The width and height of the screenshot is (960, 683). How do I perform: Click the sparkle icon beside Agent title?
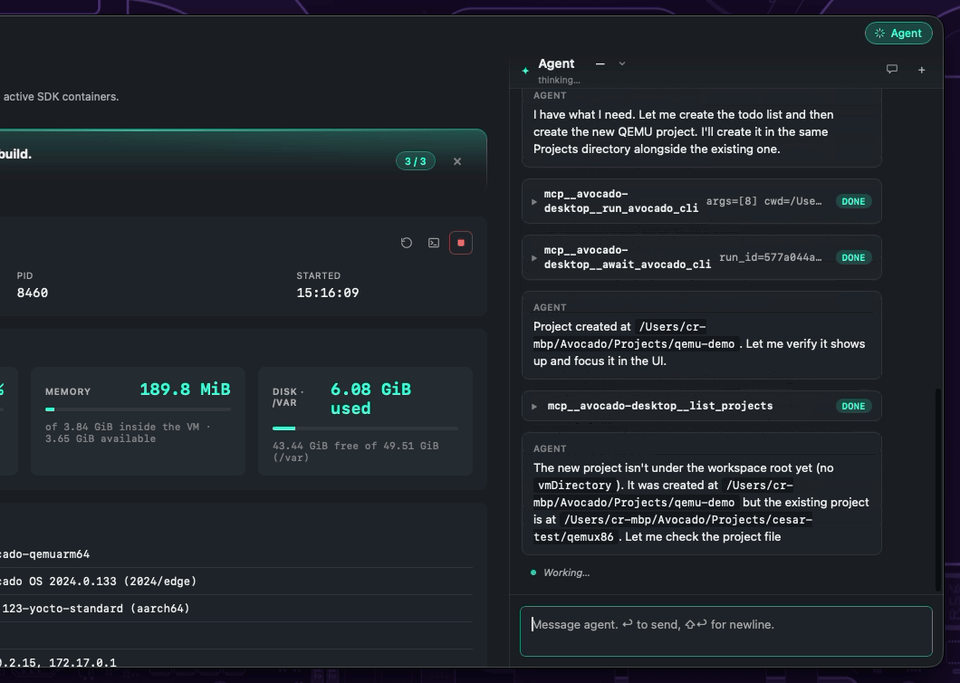click(525, 70)
